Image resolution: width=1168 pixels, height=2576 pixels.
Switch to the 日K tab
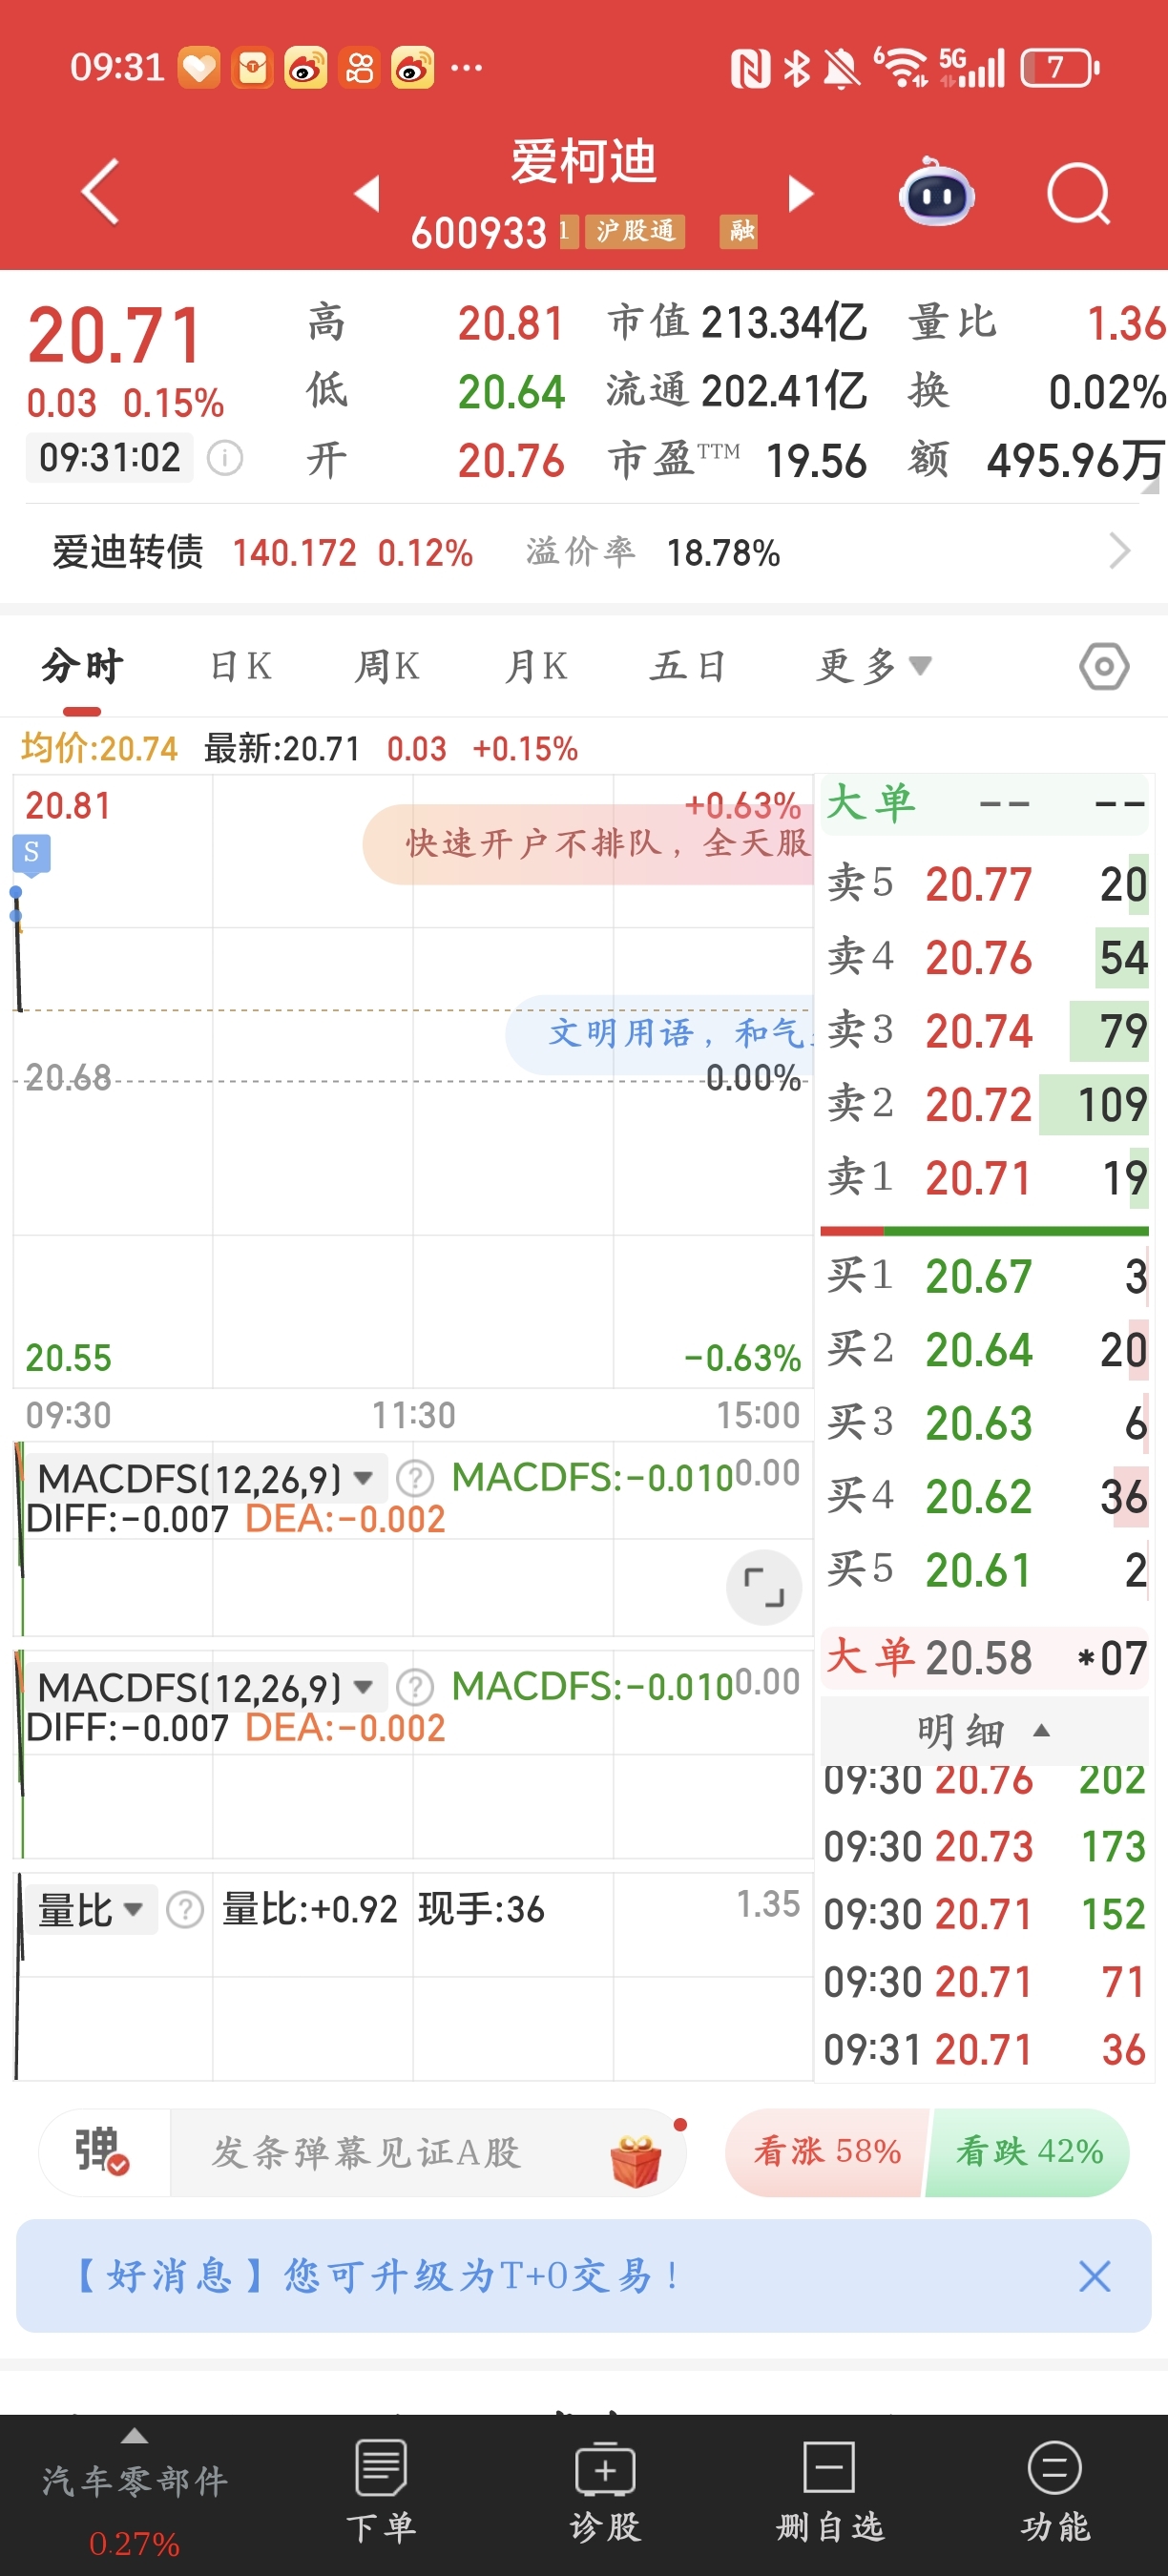pos(241,666)
